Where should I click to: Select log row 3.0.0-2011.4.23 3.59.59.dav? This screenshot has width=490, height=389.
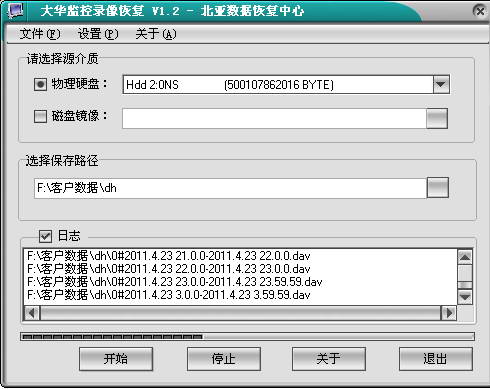pos(169,295)
